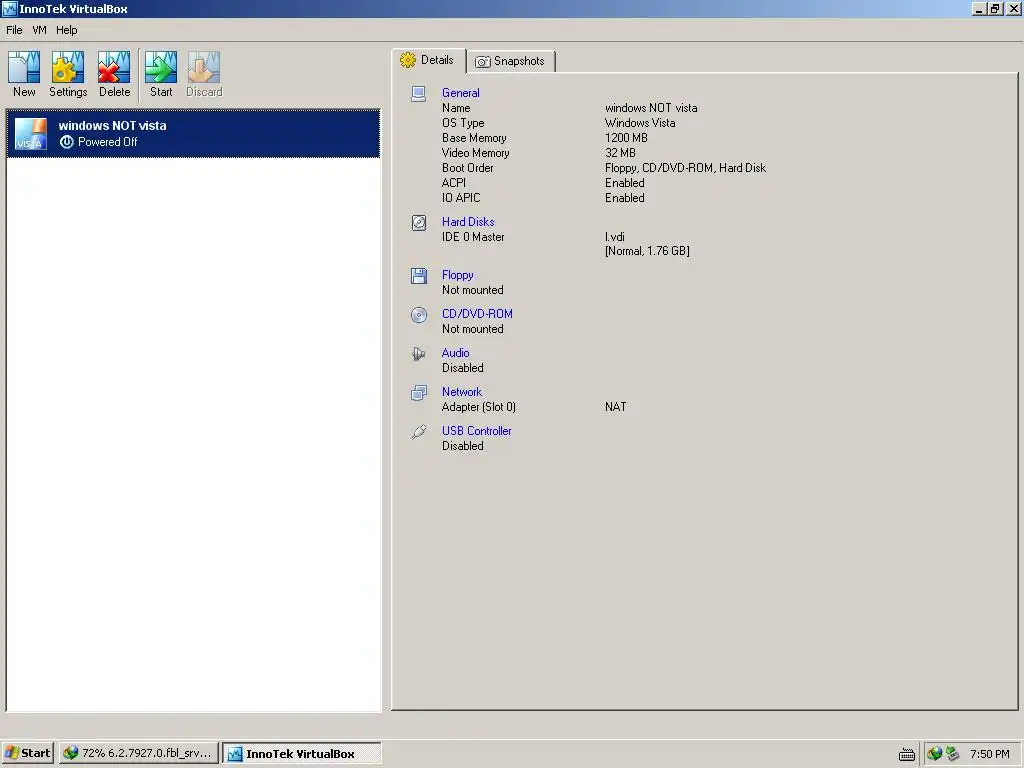Click the Powered Off status icon
The height and width of the screenshot is (768, 1024).
(x=67, y=142)
